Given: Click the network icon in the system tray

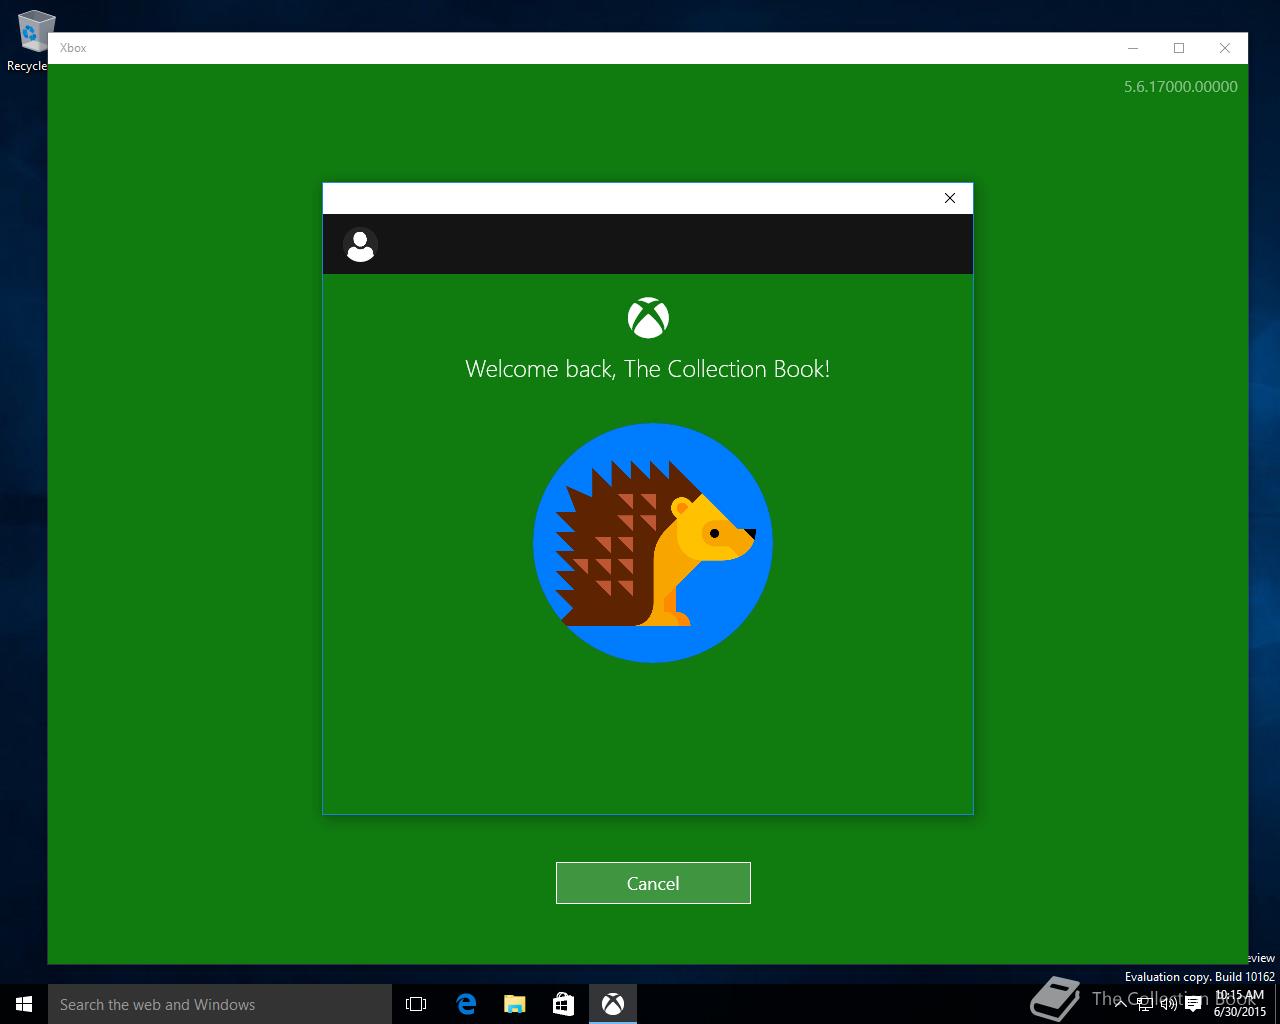Looking at the screenshot, I should (x=1145, y=1005).
